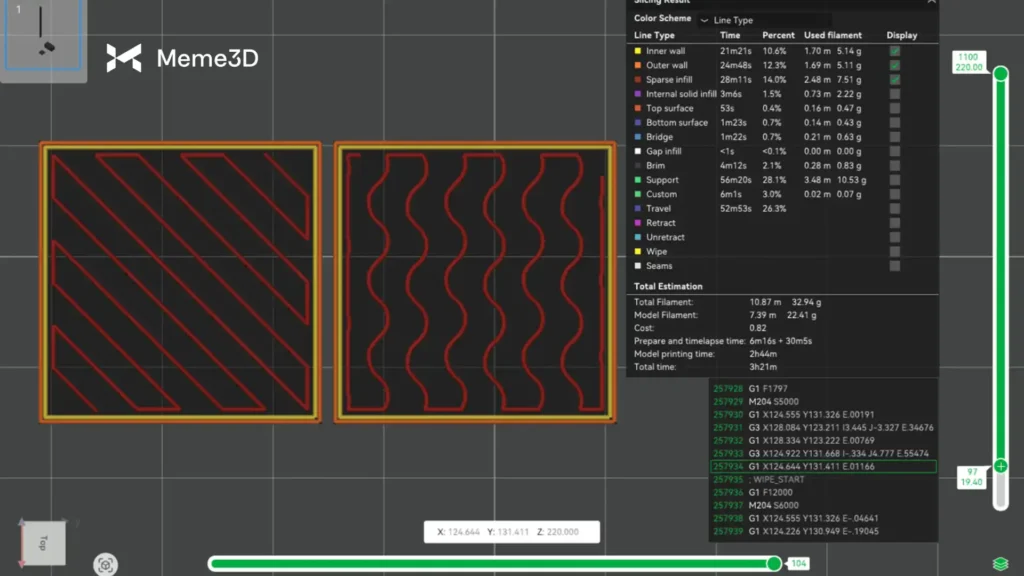Enable Seams display checkbox
Screen dimensions: 1024x576
(895, 266)
